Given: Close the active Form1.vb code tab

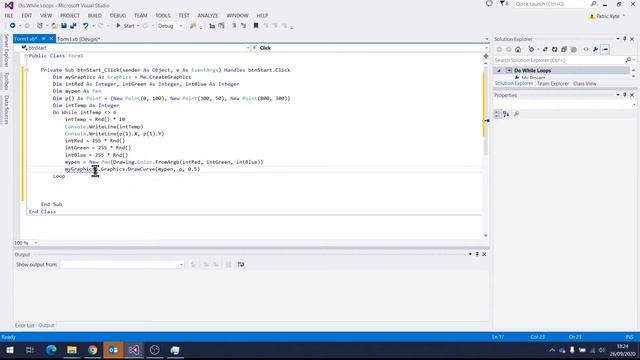Looking at the screenshot, I should [51, 39].
